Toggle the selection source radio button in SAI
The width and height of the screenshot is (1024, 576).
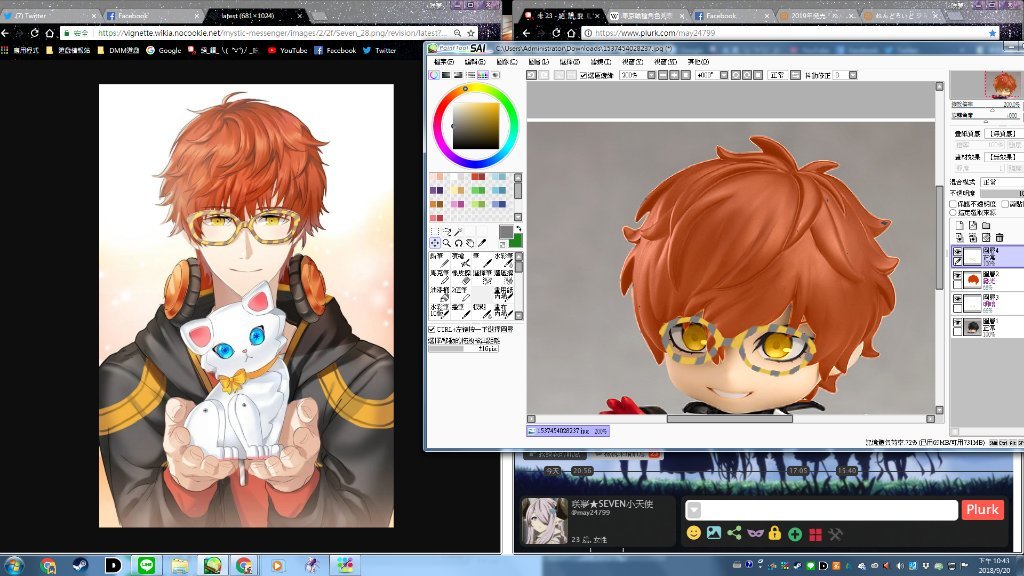pyautogui.click(x=952, y=212)
